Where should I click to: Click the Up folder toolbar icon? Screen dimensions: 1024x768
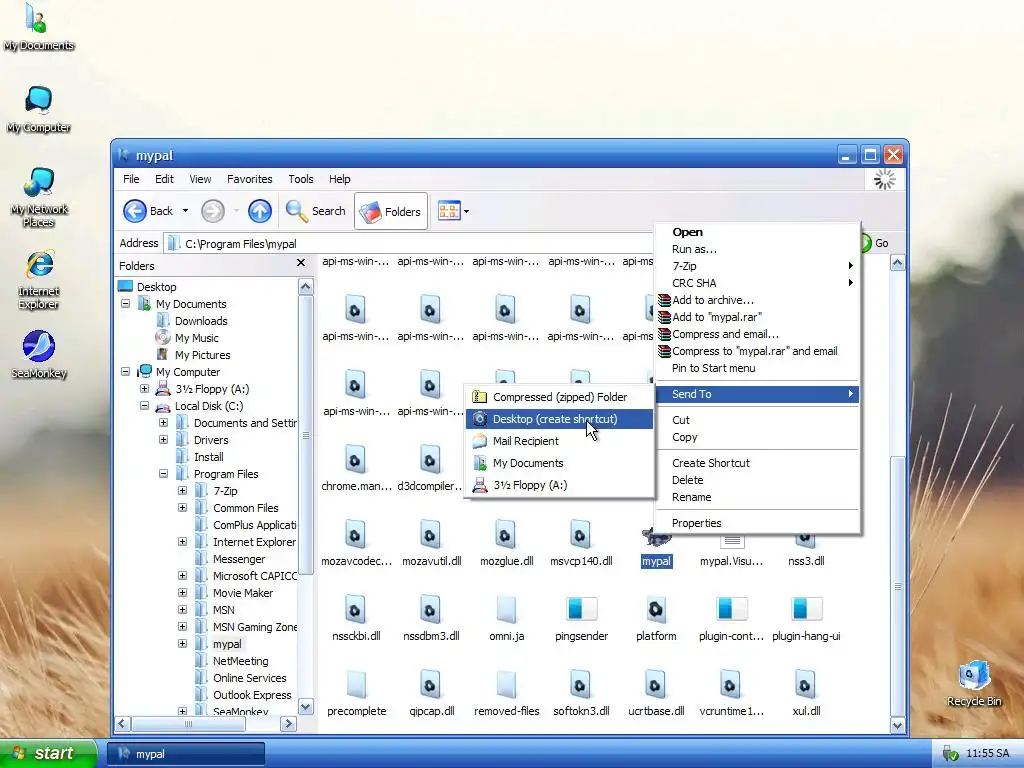[x=259, y=211]
